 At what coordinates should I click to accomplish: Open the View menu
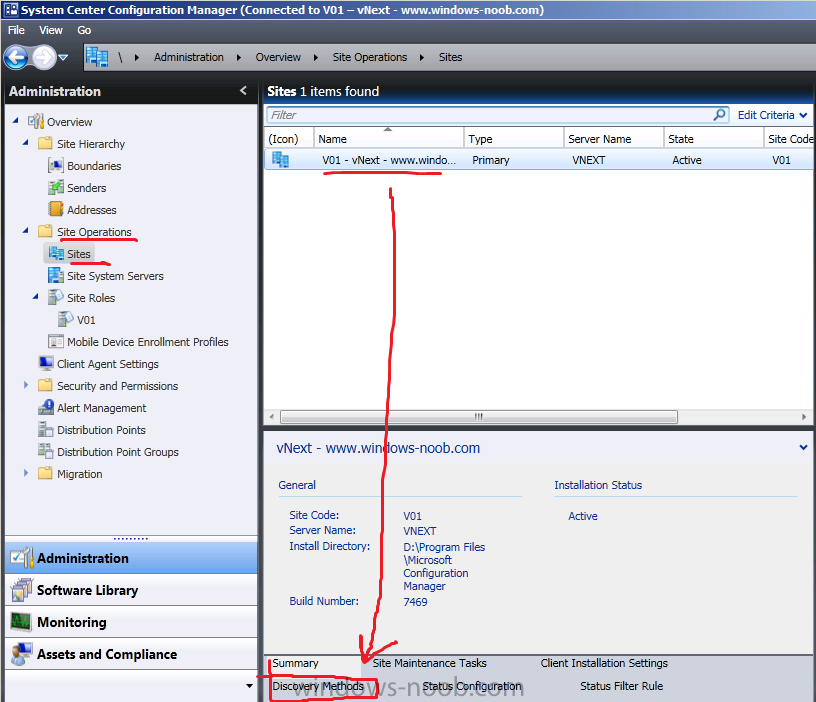[51, 30]
